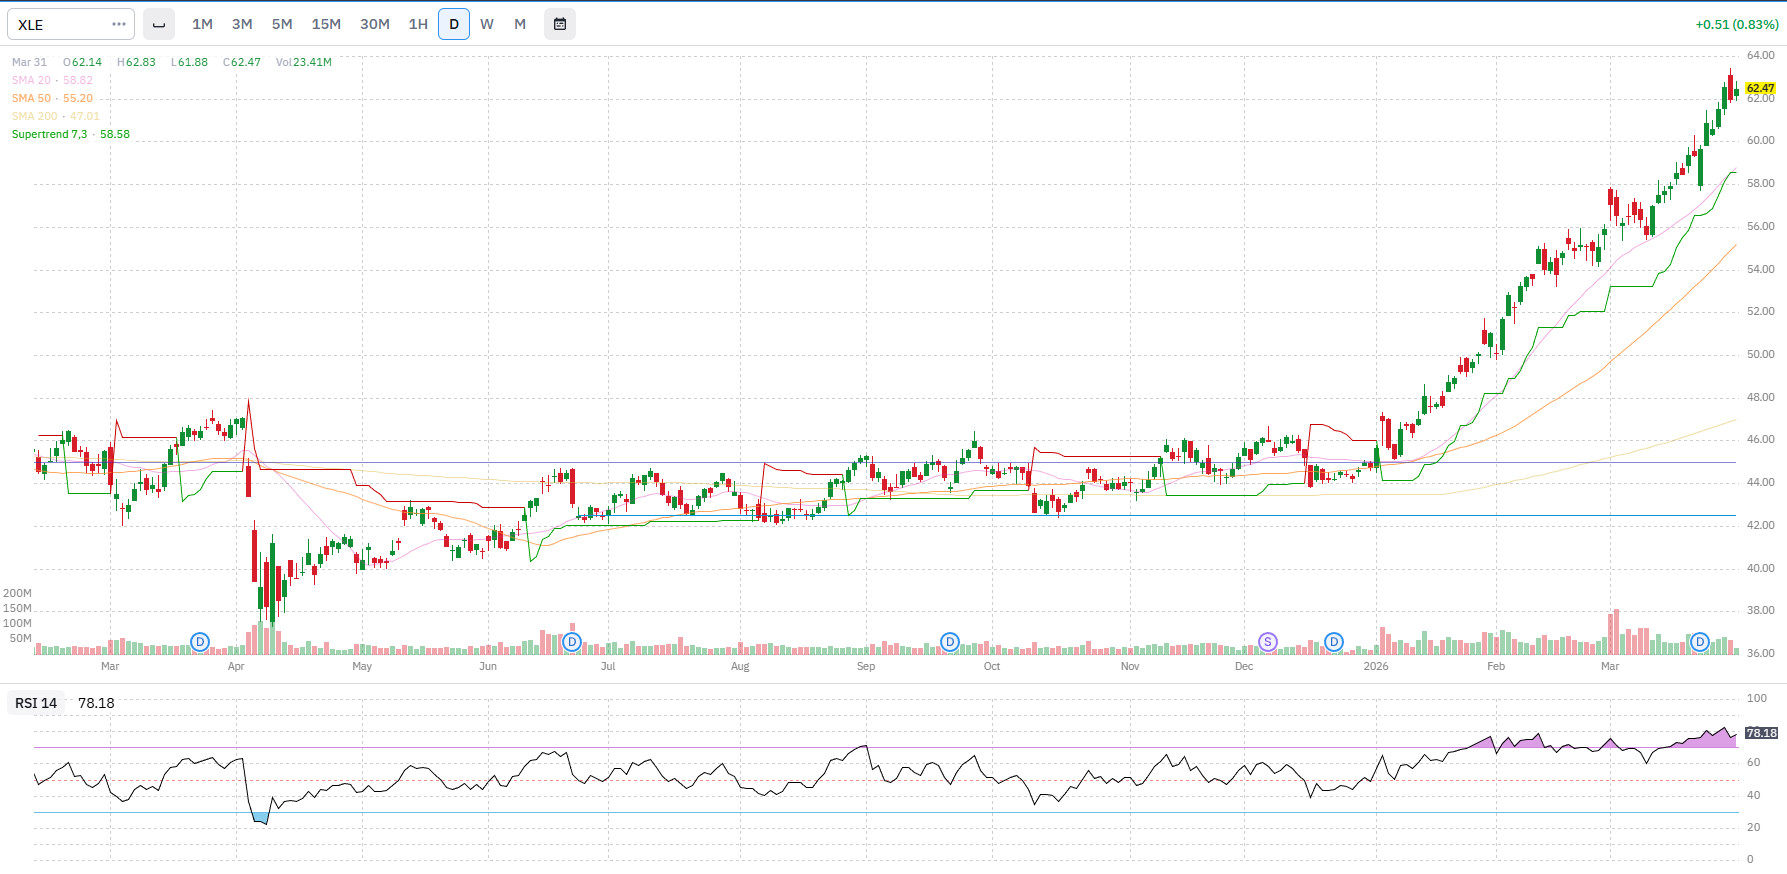1787x874 pixels.
Task: Click the dividend D marker before 2026
Action: coord(1334,642)
